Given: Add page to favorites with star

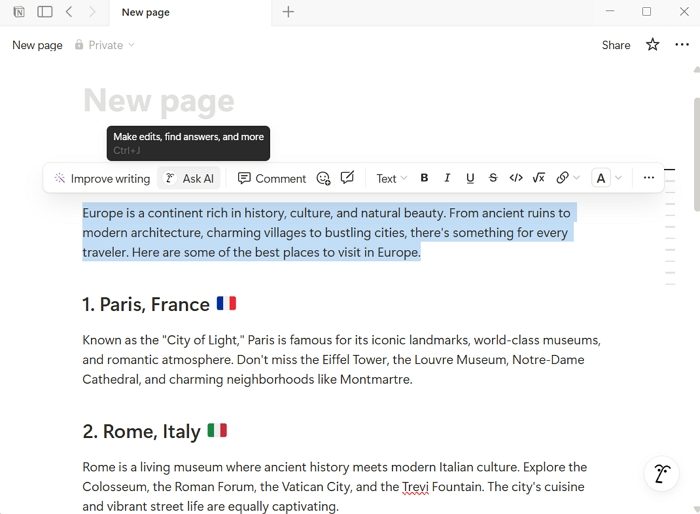Looking at the screenshot, I should tap(652, 45).
